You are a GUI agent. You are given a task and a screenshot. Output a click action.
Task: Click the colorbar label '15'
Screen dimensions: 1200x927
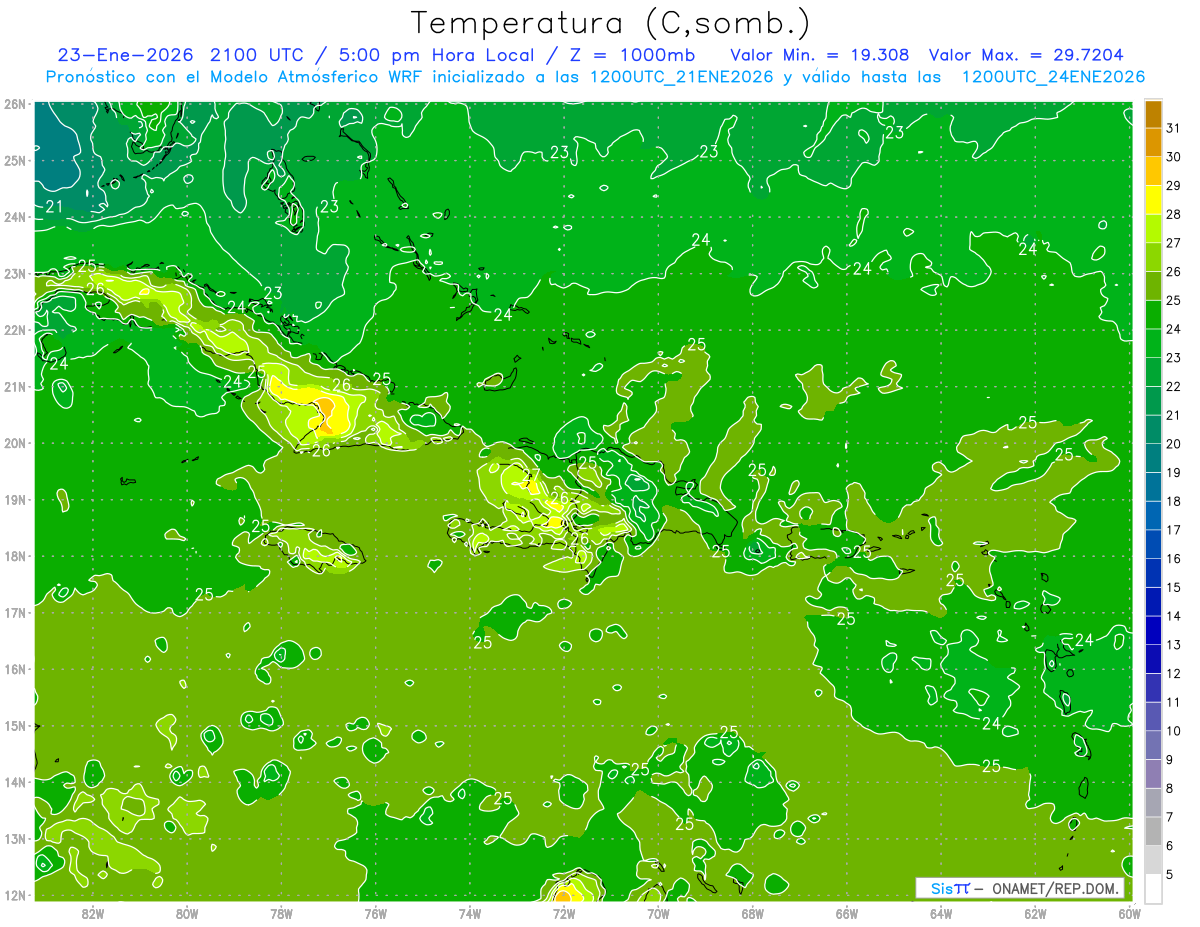[1173, 587]
